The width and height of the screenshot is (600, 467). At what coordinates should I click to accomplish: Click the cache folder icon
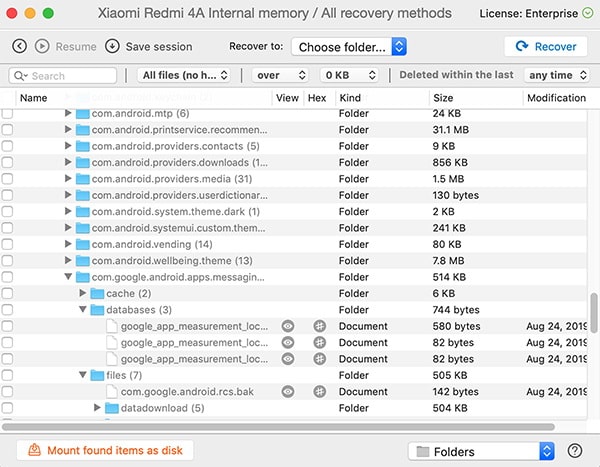coord(97,294)
